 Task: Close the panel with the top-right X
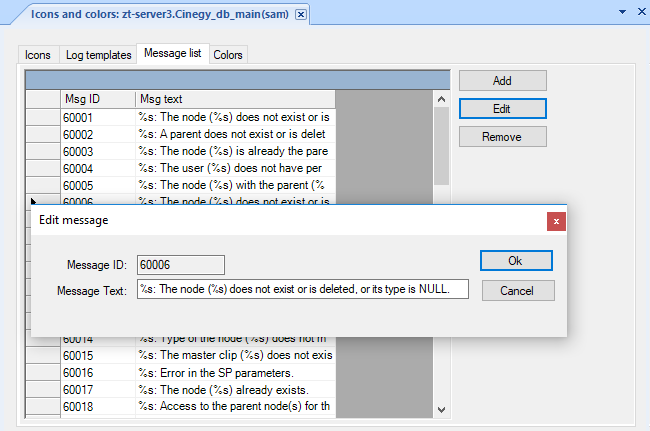pyautogui.click(x=641, y=11)
